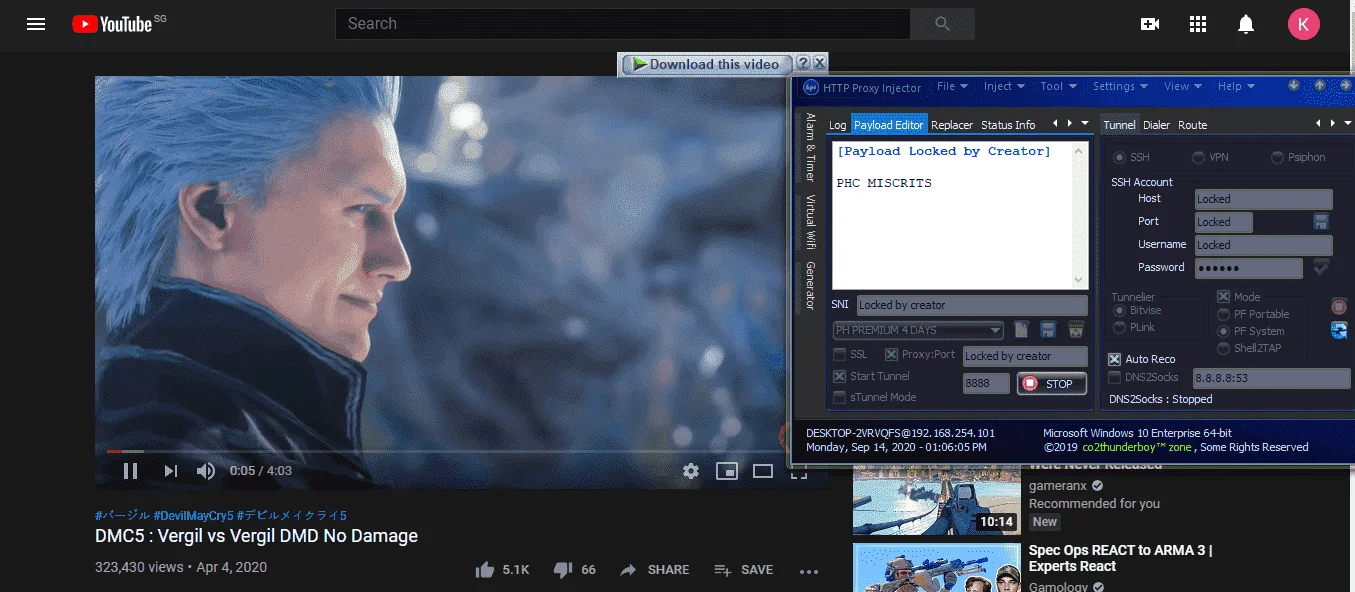This screenshot has height=592, width=1355.
Task: Select the PF Portable radio option
Action: [x=1223, y=314]
